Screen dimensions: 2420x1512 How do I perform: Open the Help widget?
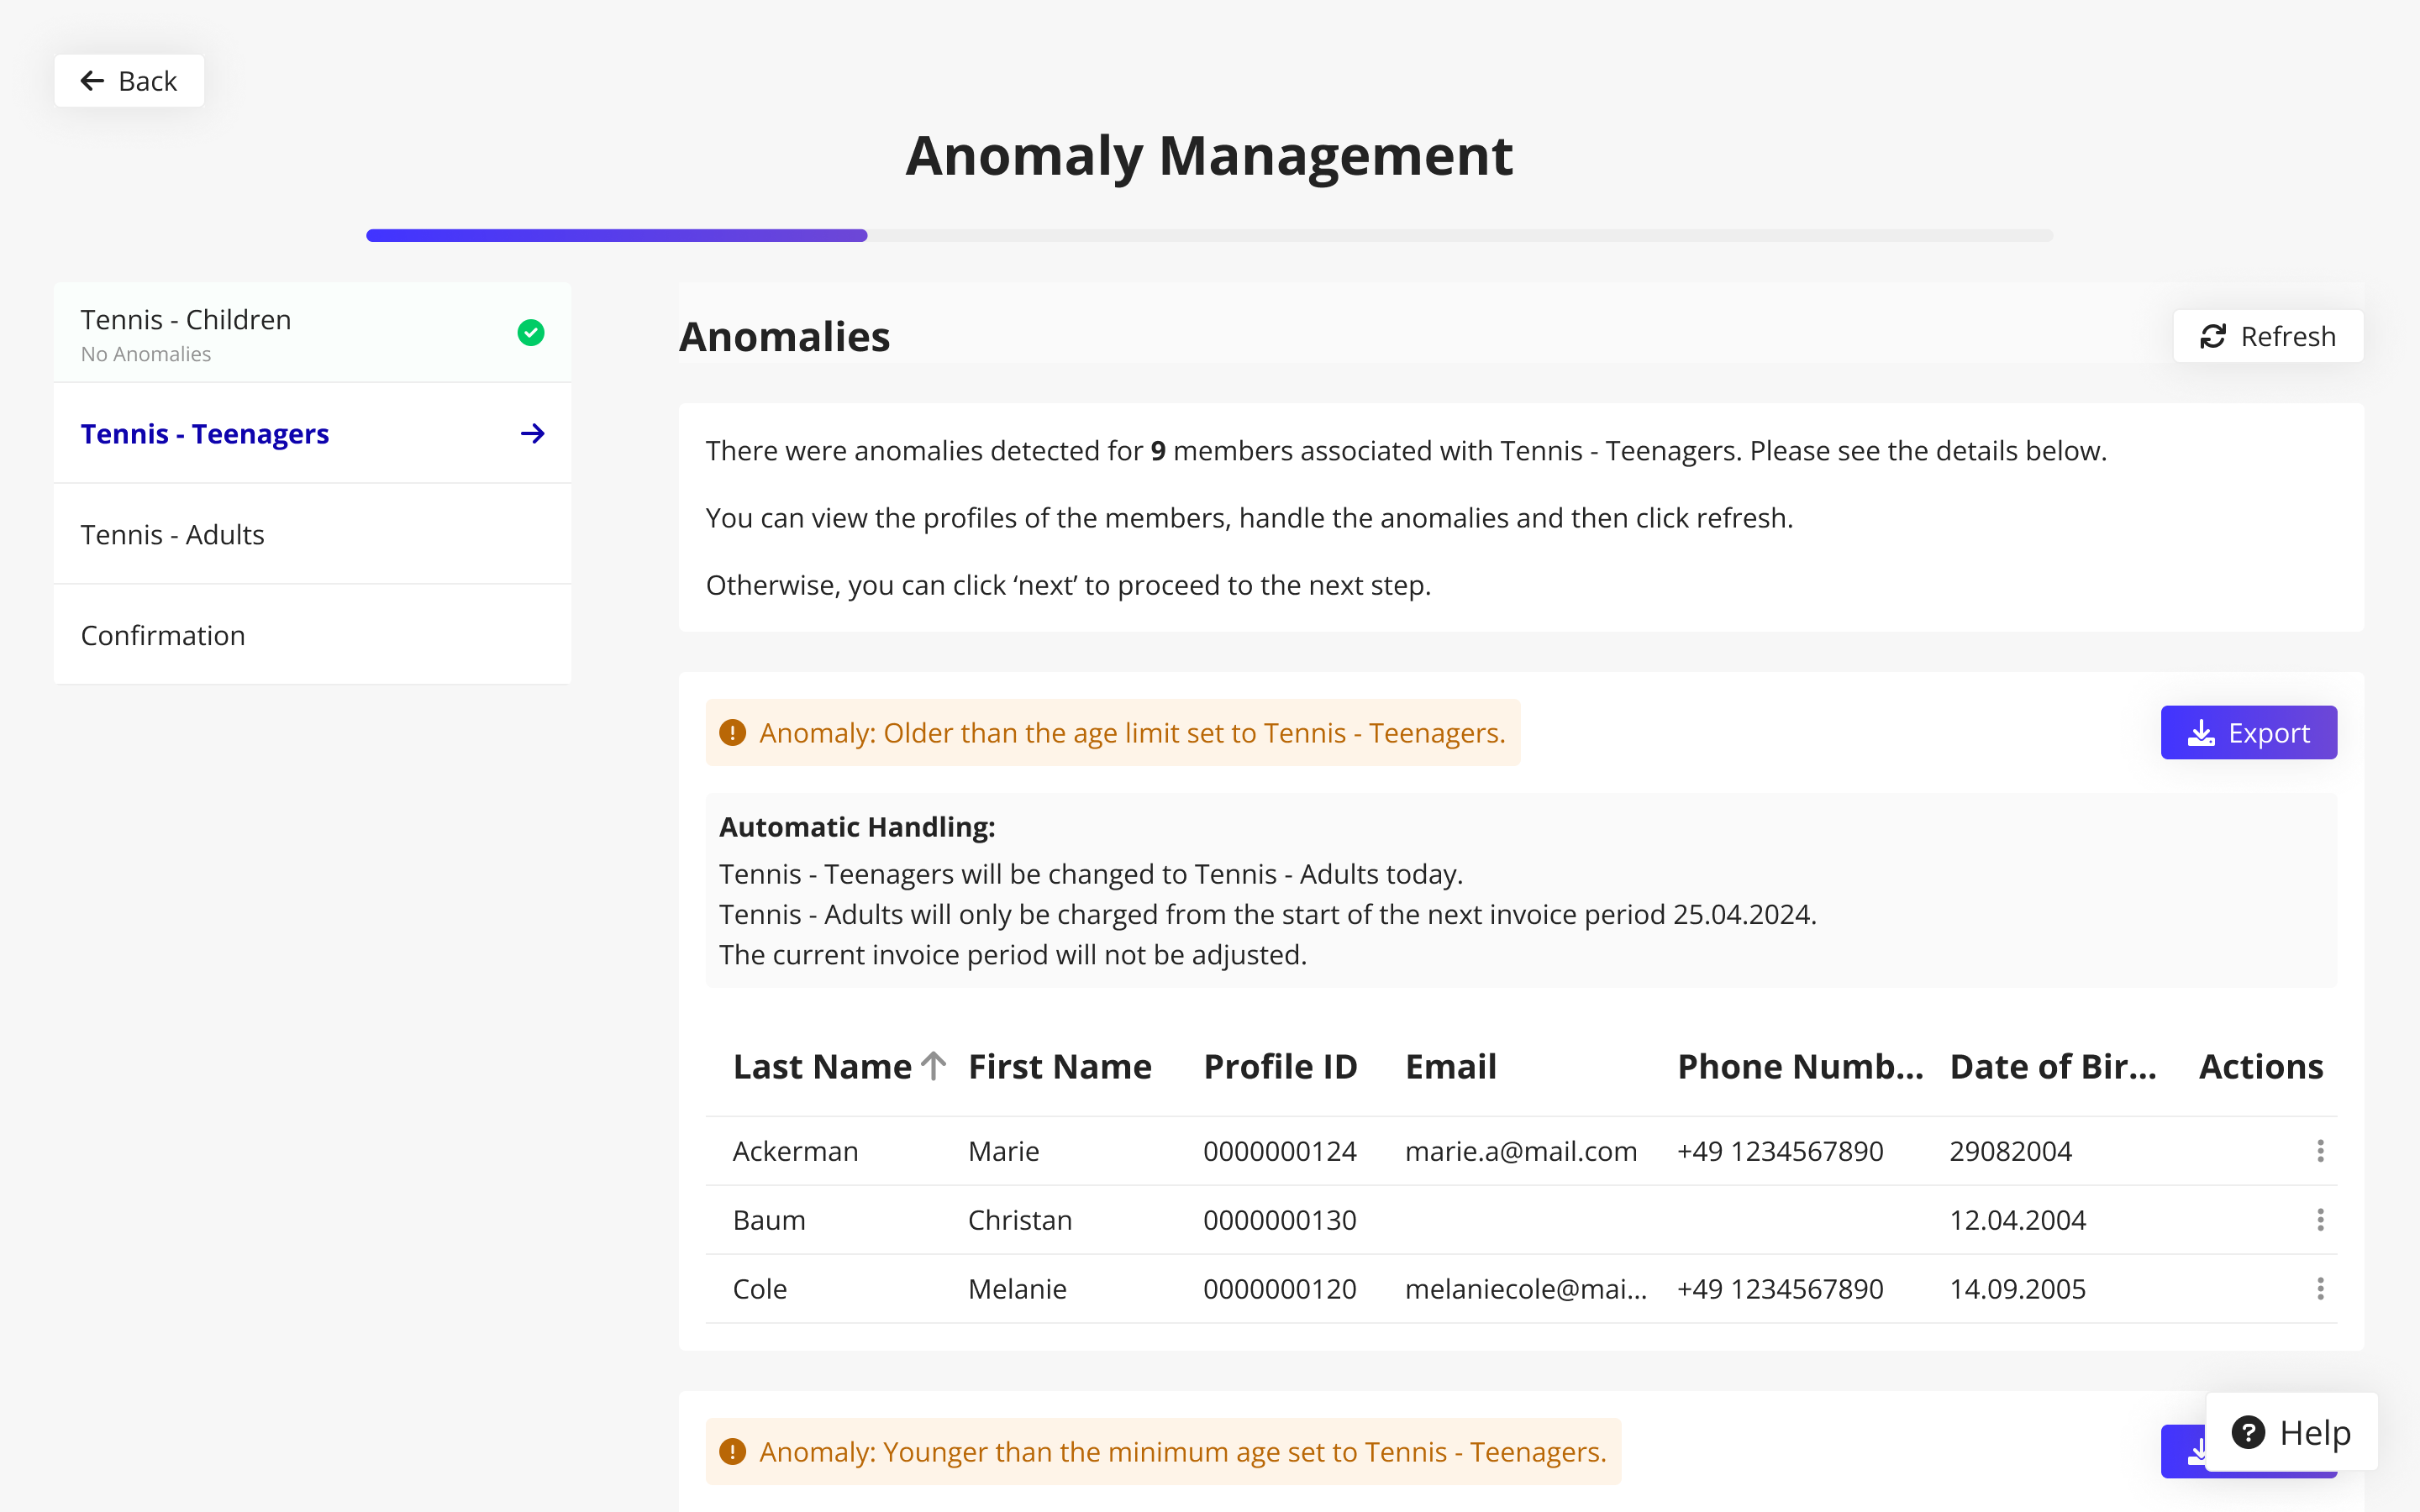2291,1432
